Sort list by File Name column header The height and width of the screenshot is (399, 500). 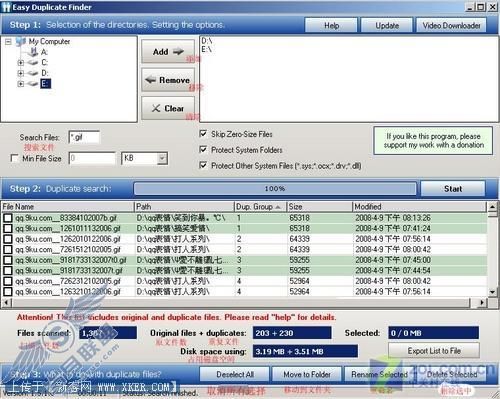(68, 207)
